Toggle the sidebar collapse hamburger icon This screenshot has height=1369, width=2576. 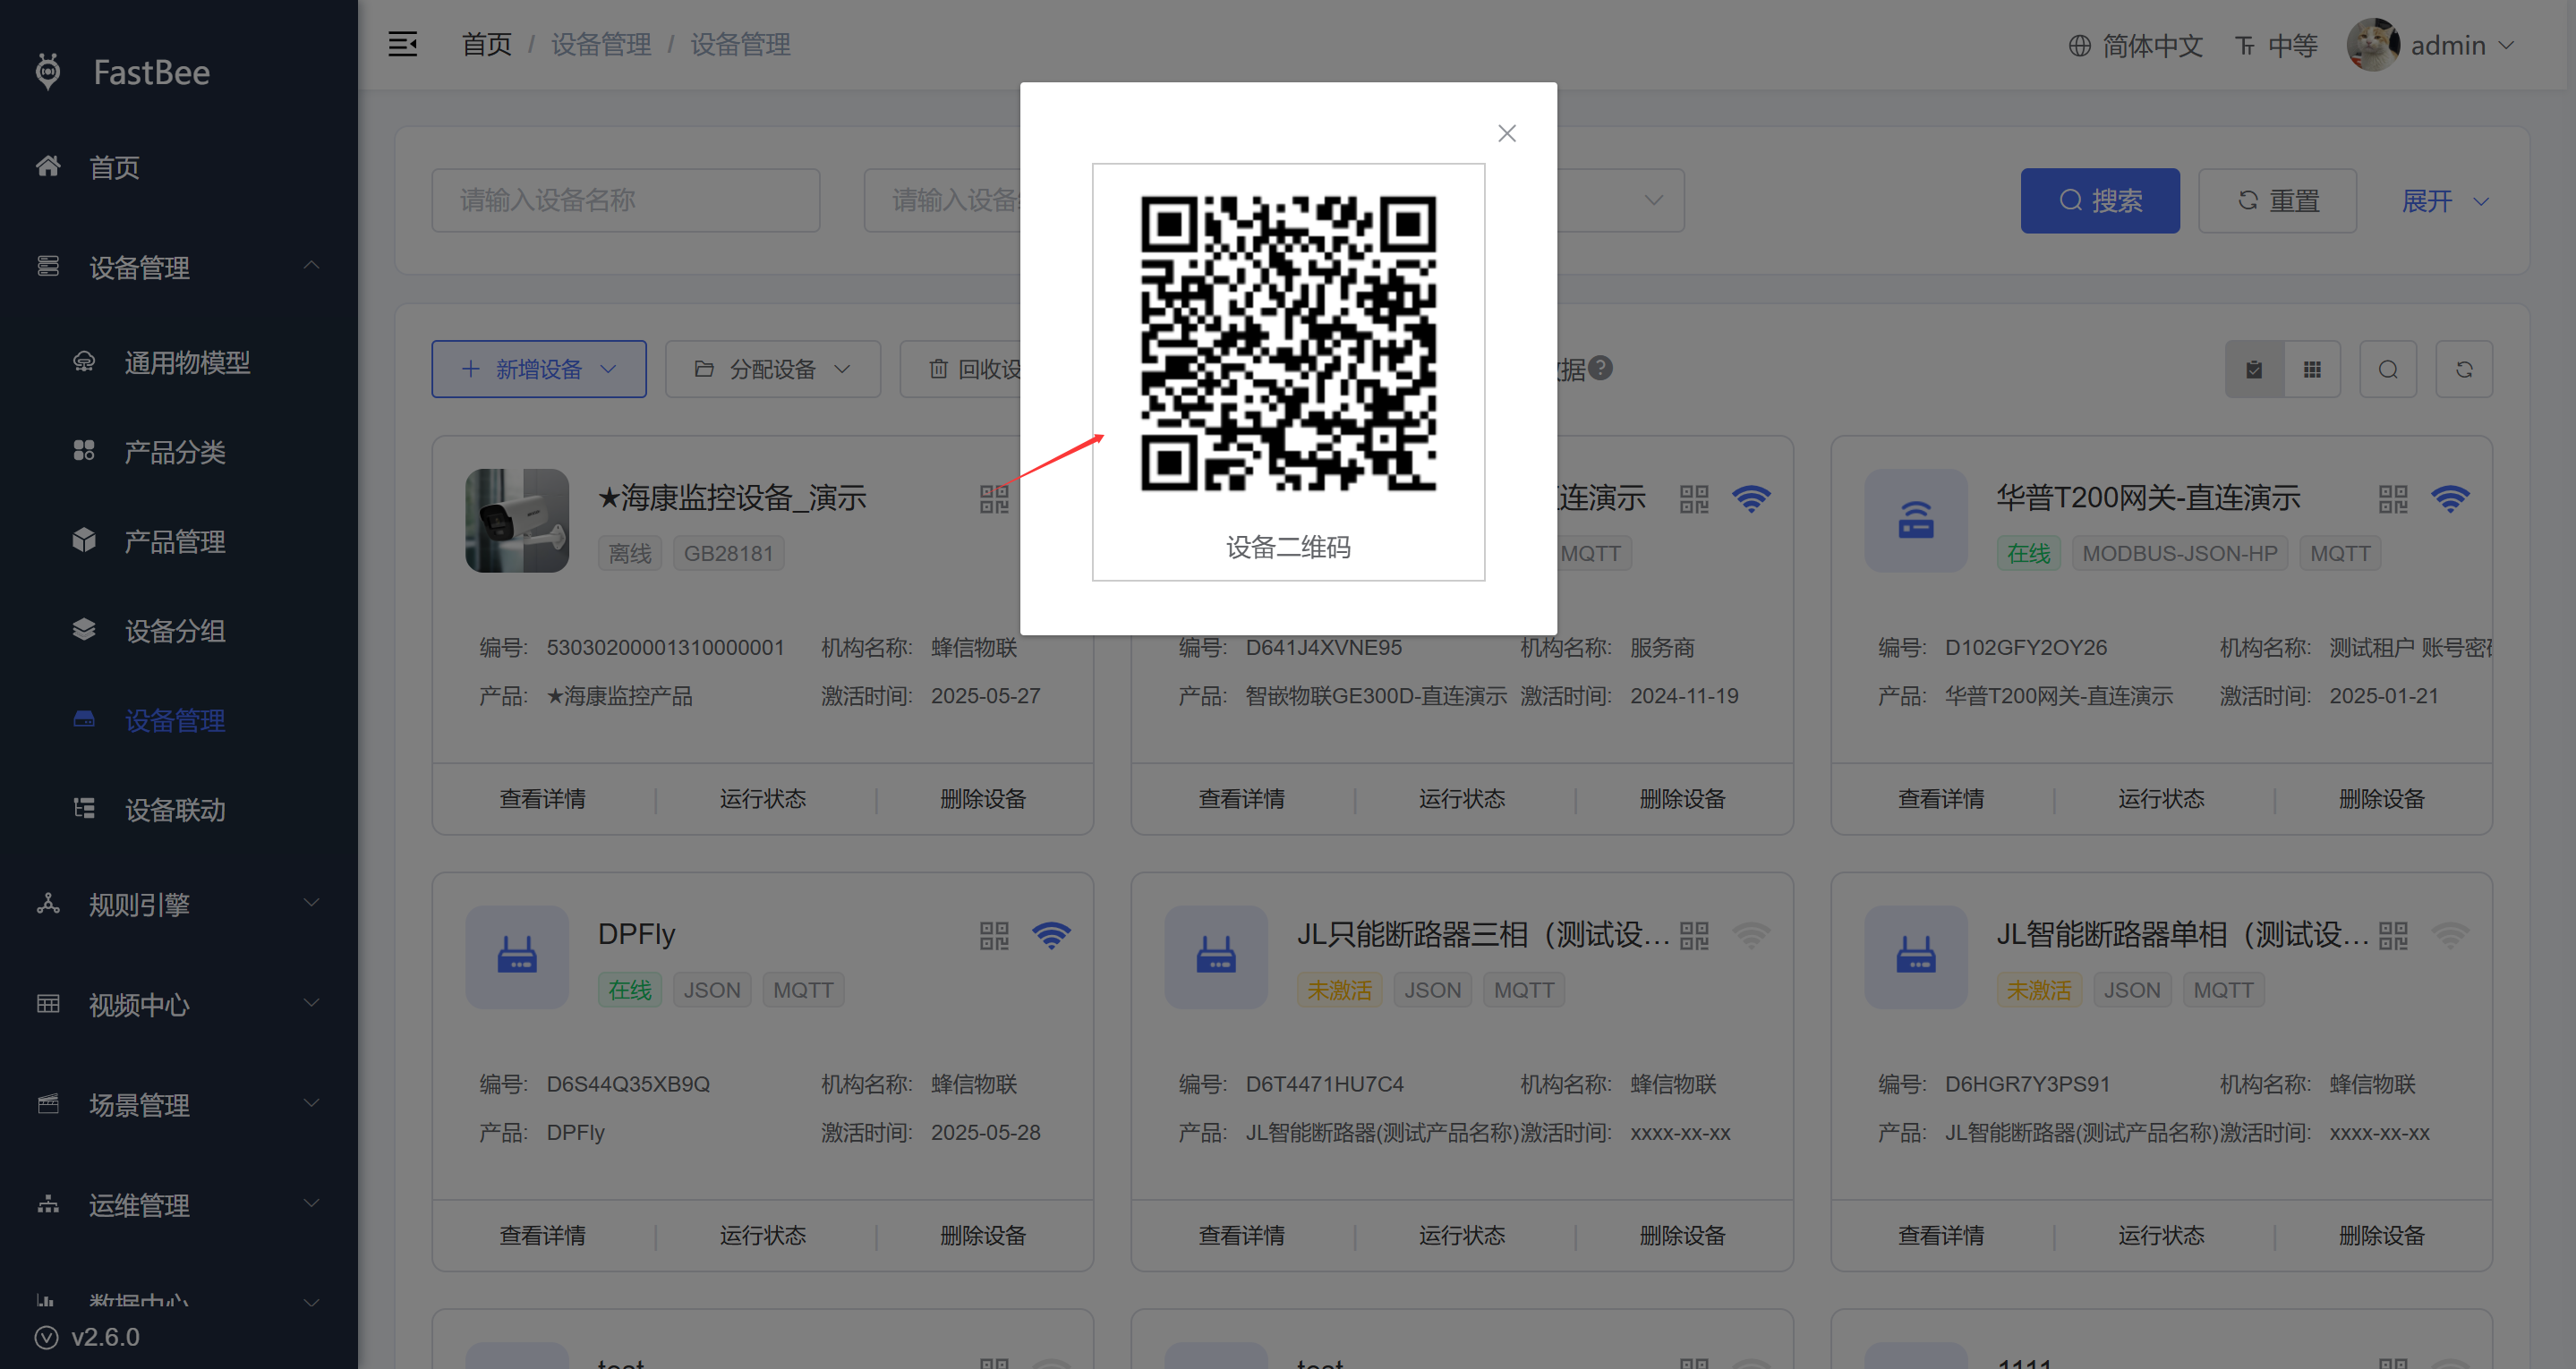[x=403, y=44]
